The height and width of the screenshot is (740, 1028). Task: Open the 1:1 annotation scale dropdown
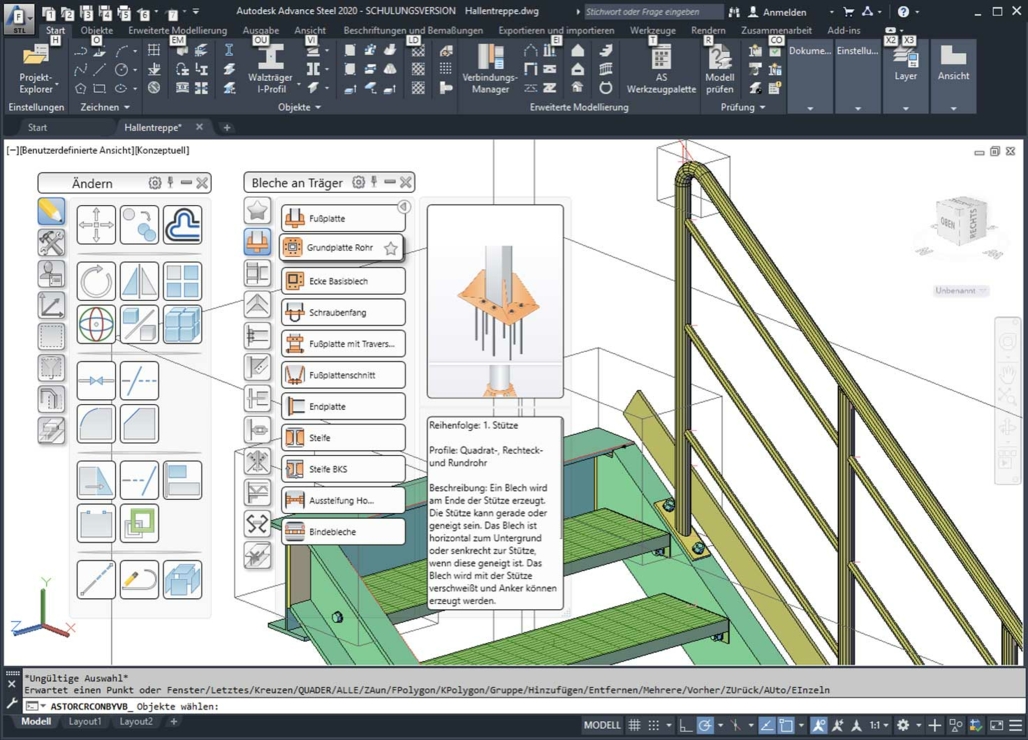[x=876, y=725]
